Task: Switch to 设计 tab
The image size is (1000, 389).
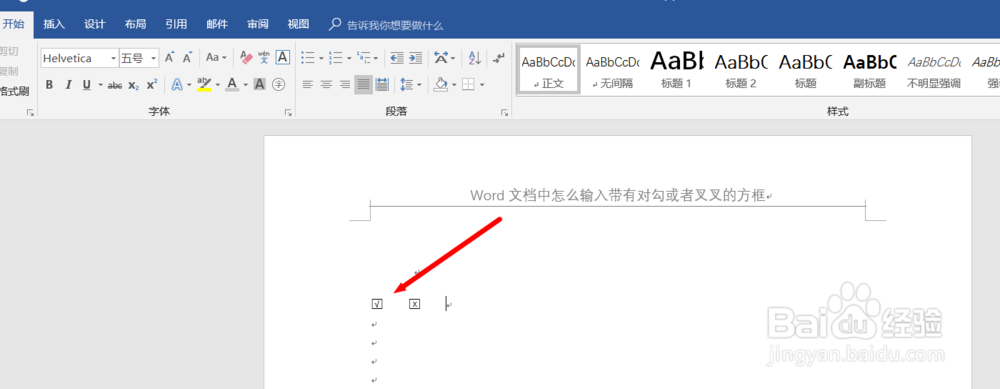Action: (x=94, y=24)
